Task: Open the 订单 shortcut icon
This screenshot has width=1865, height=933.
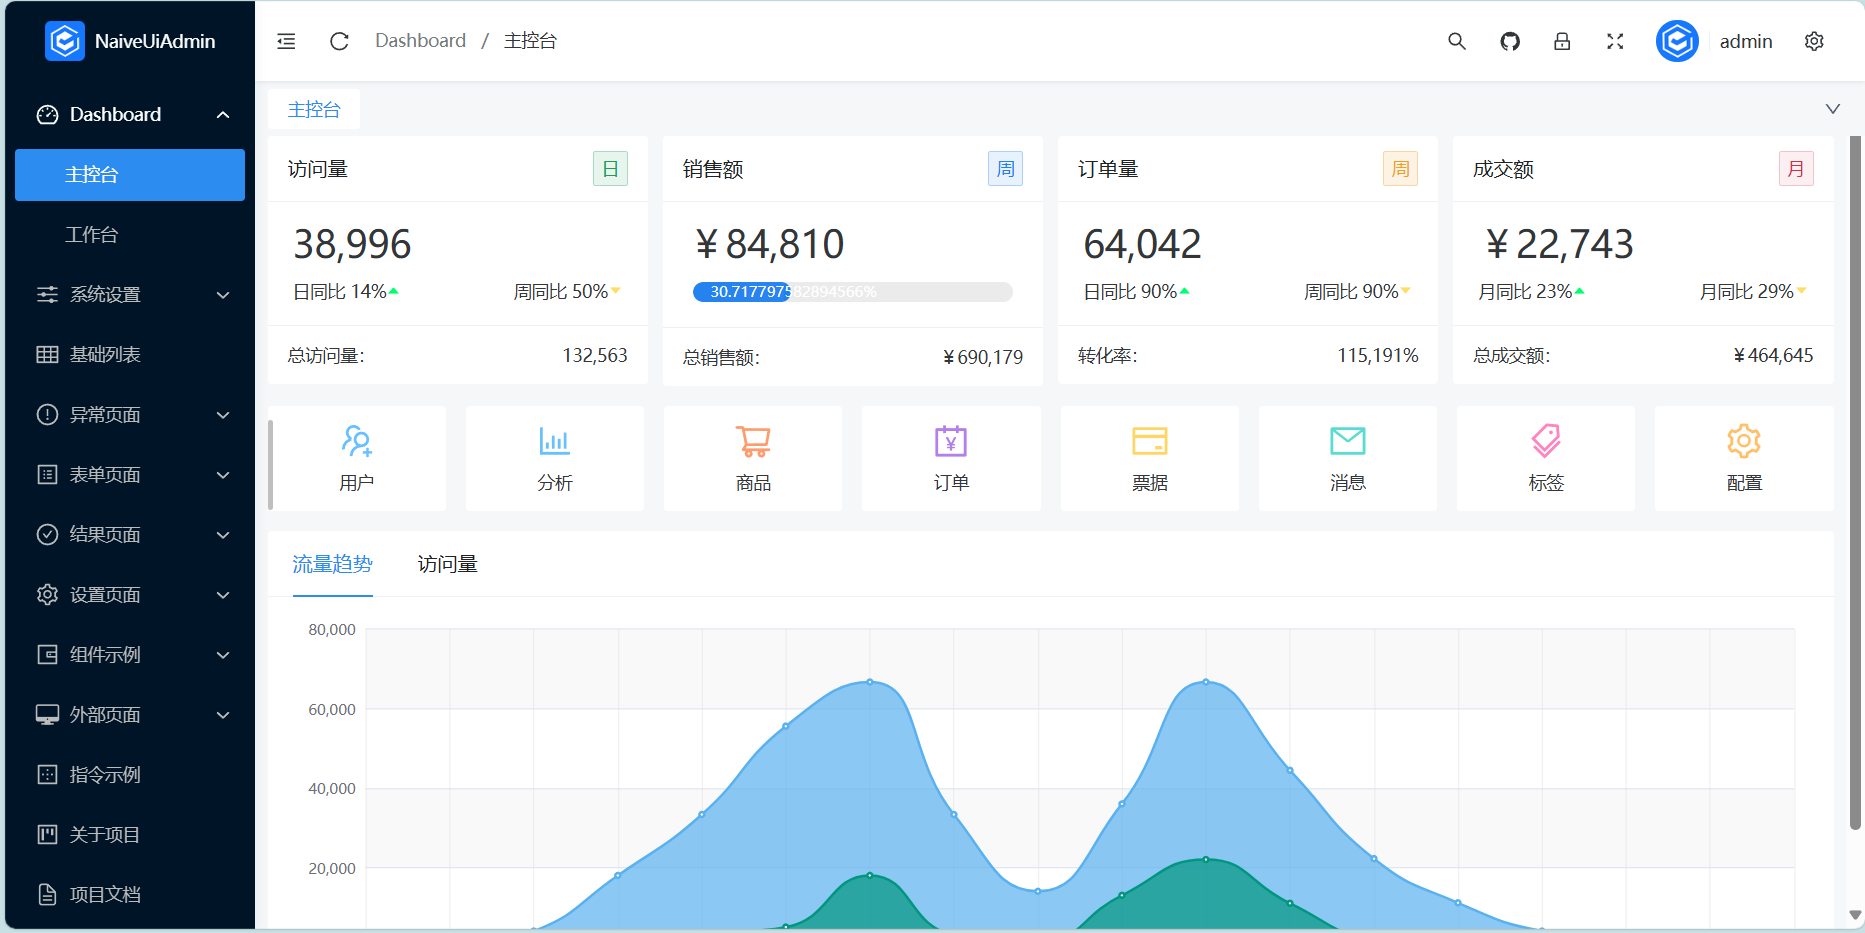Action: (x=951, y=441)
